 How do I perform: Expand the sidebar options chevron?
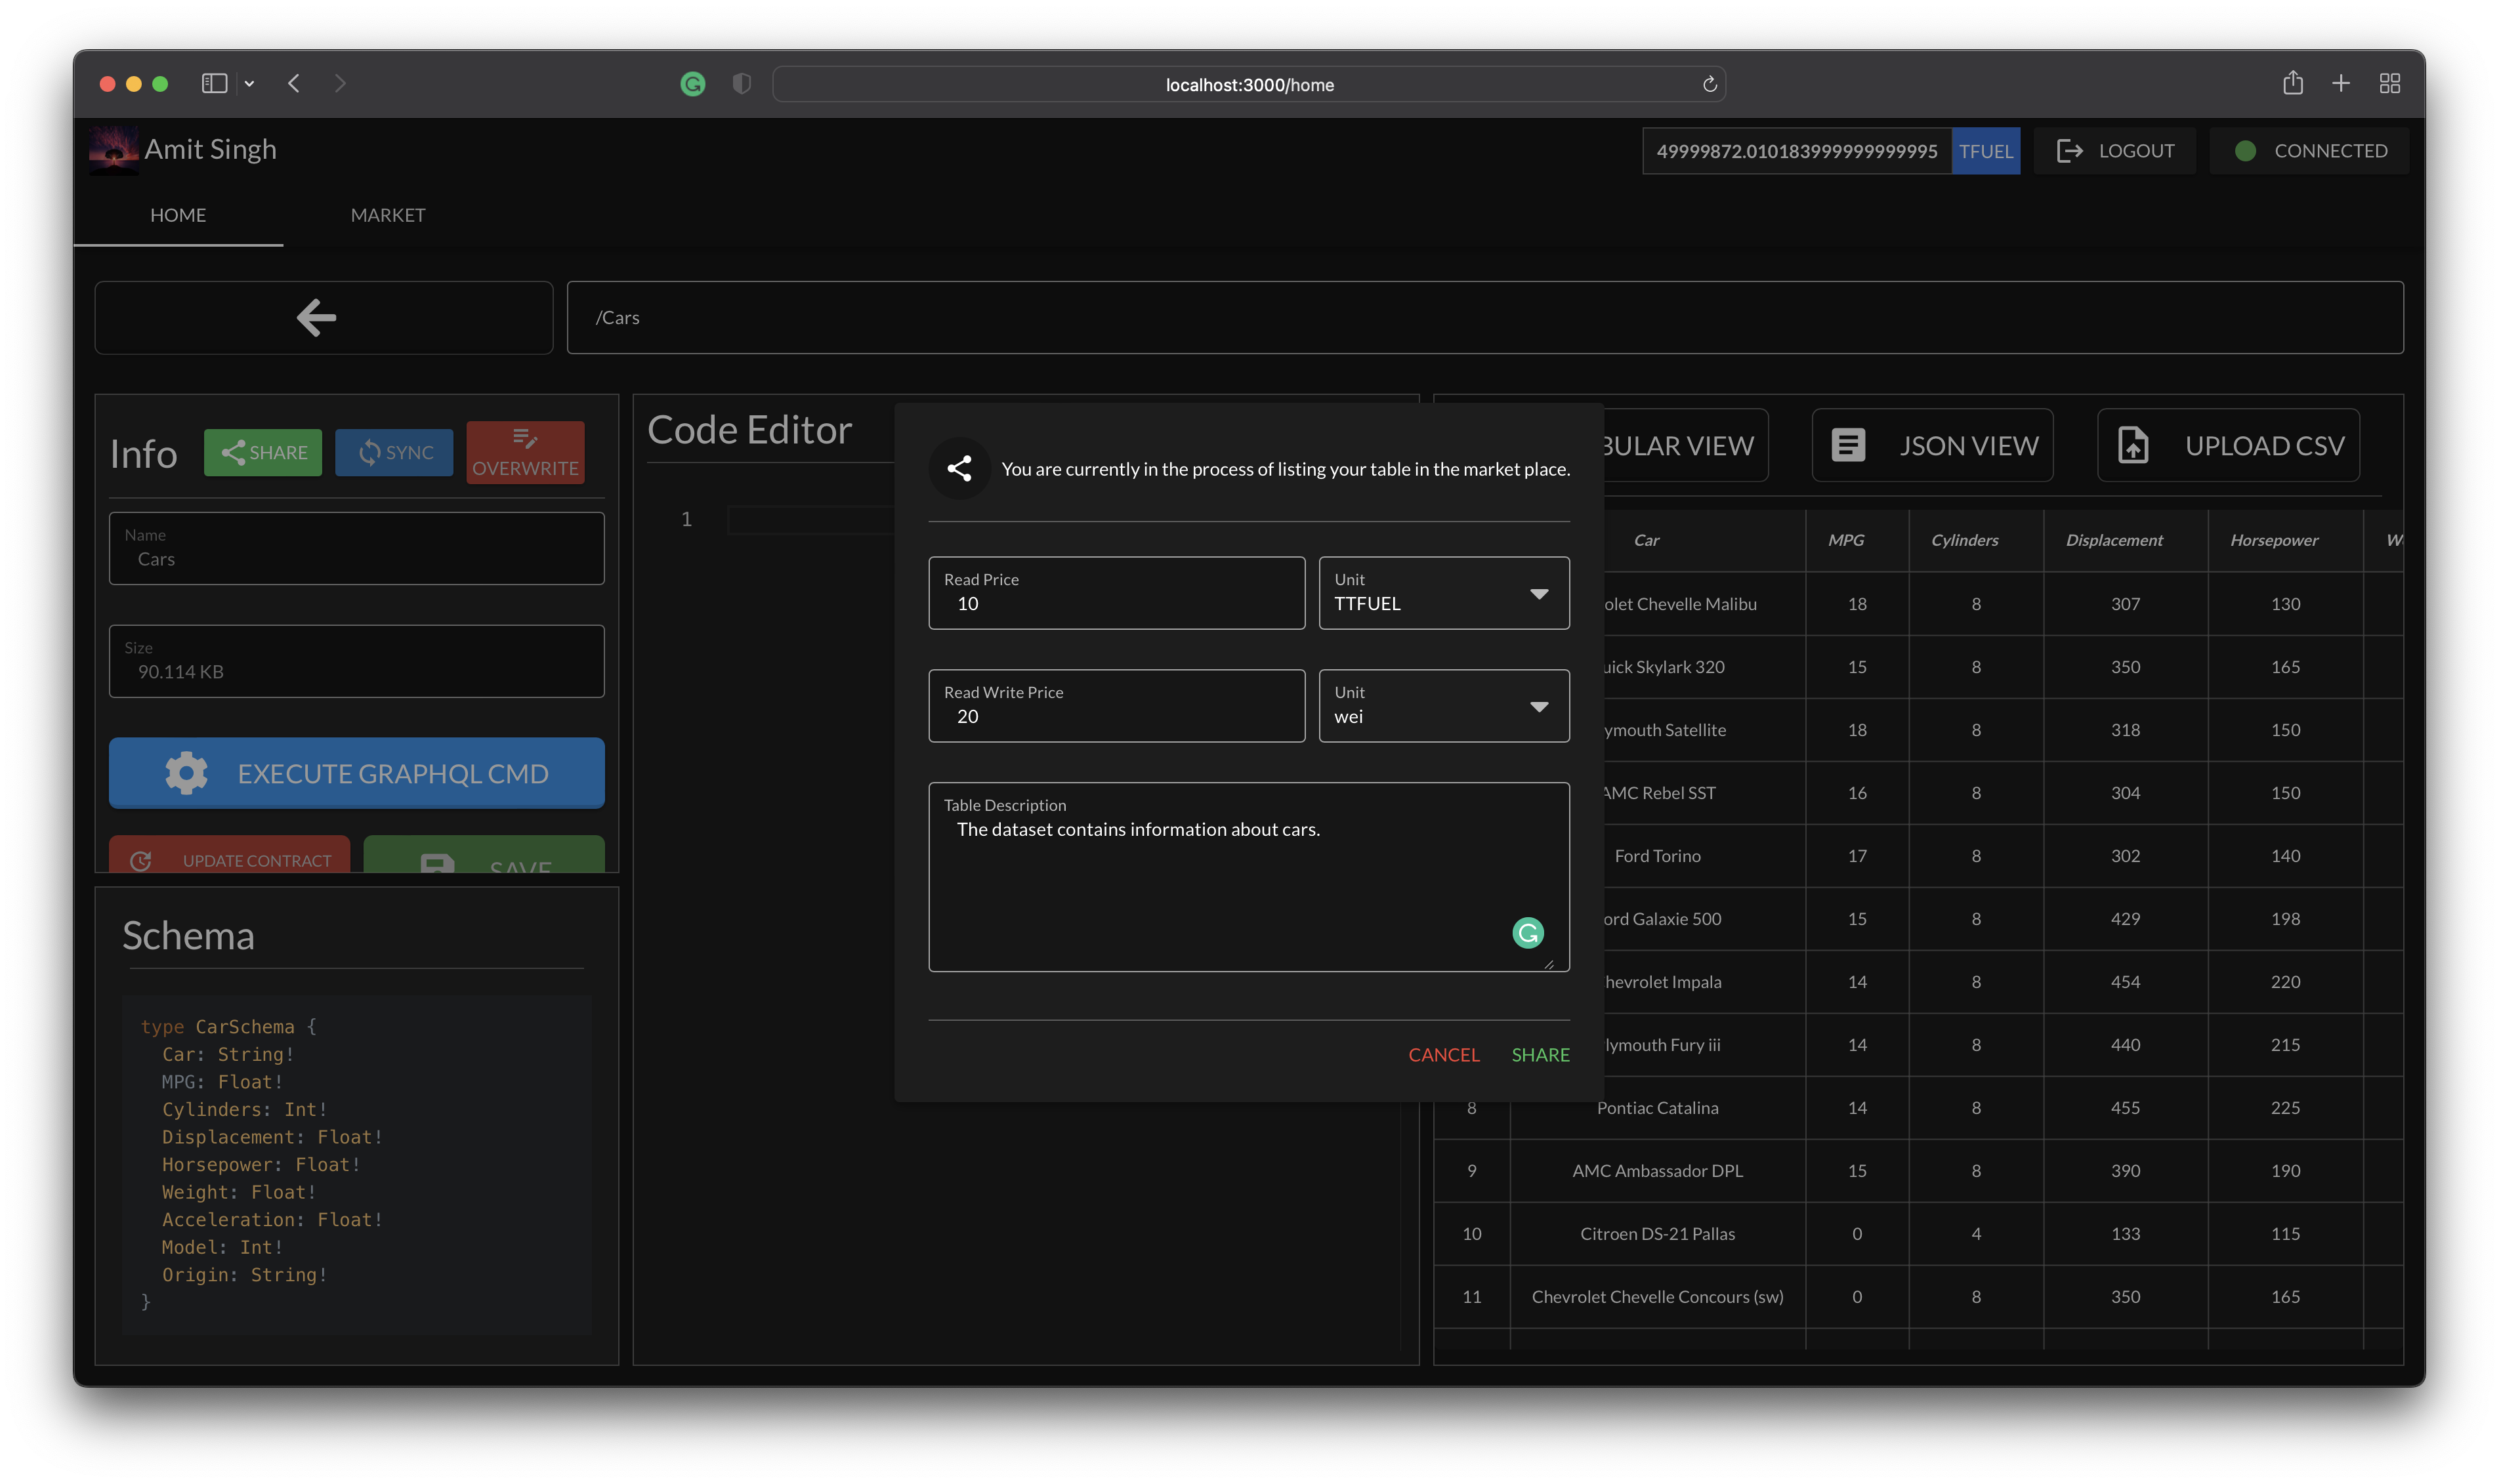click(x=249, y=84)
